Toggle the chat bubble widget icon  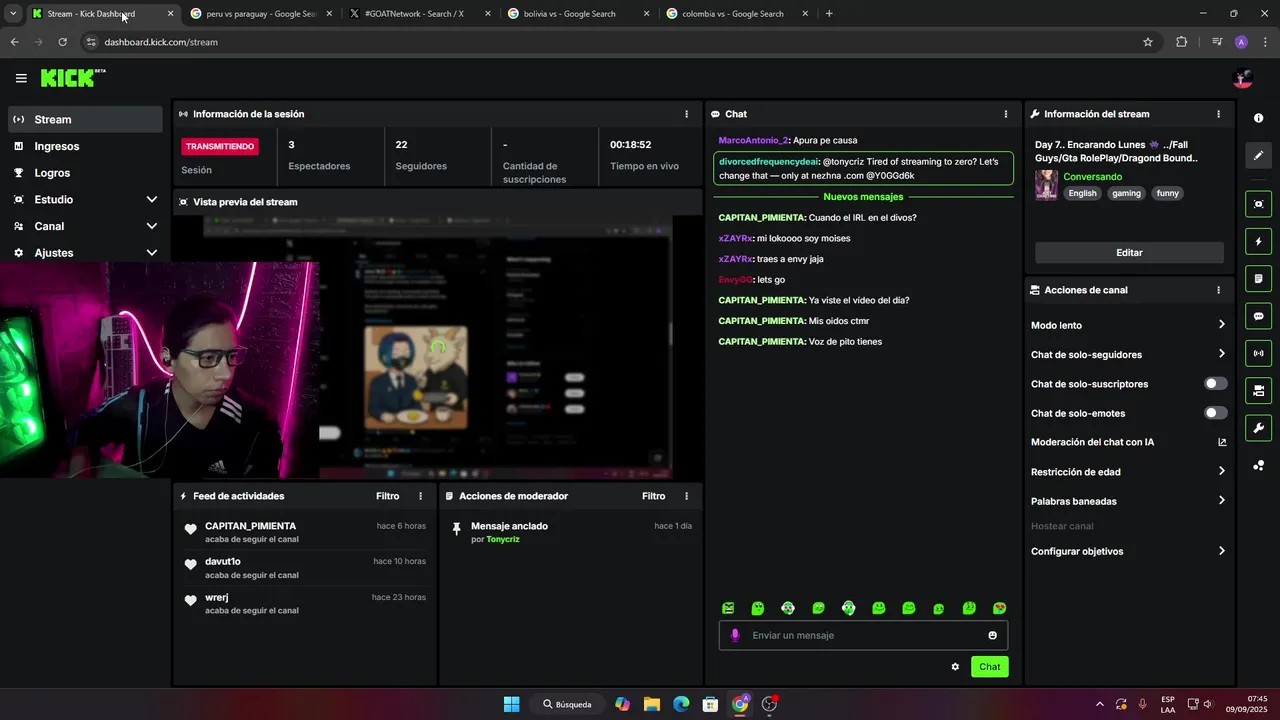pyautogui.click(x=1258, y=316)
